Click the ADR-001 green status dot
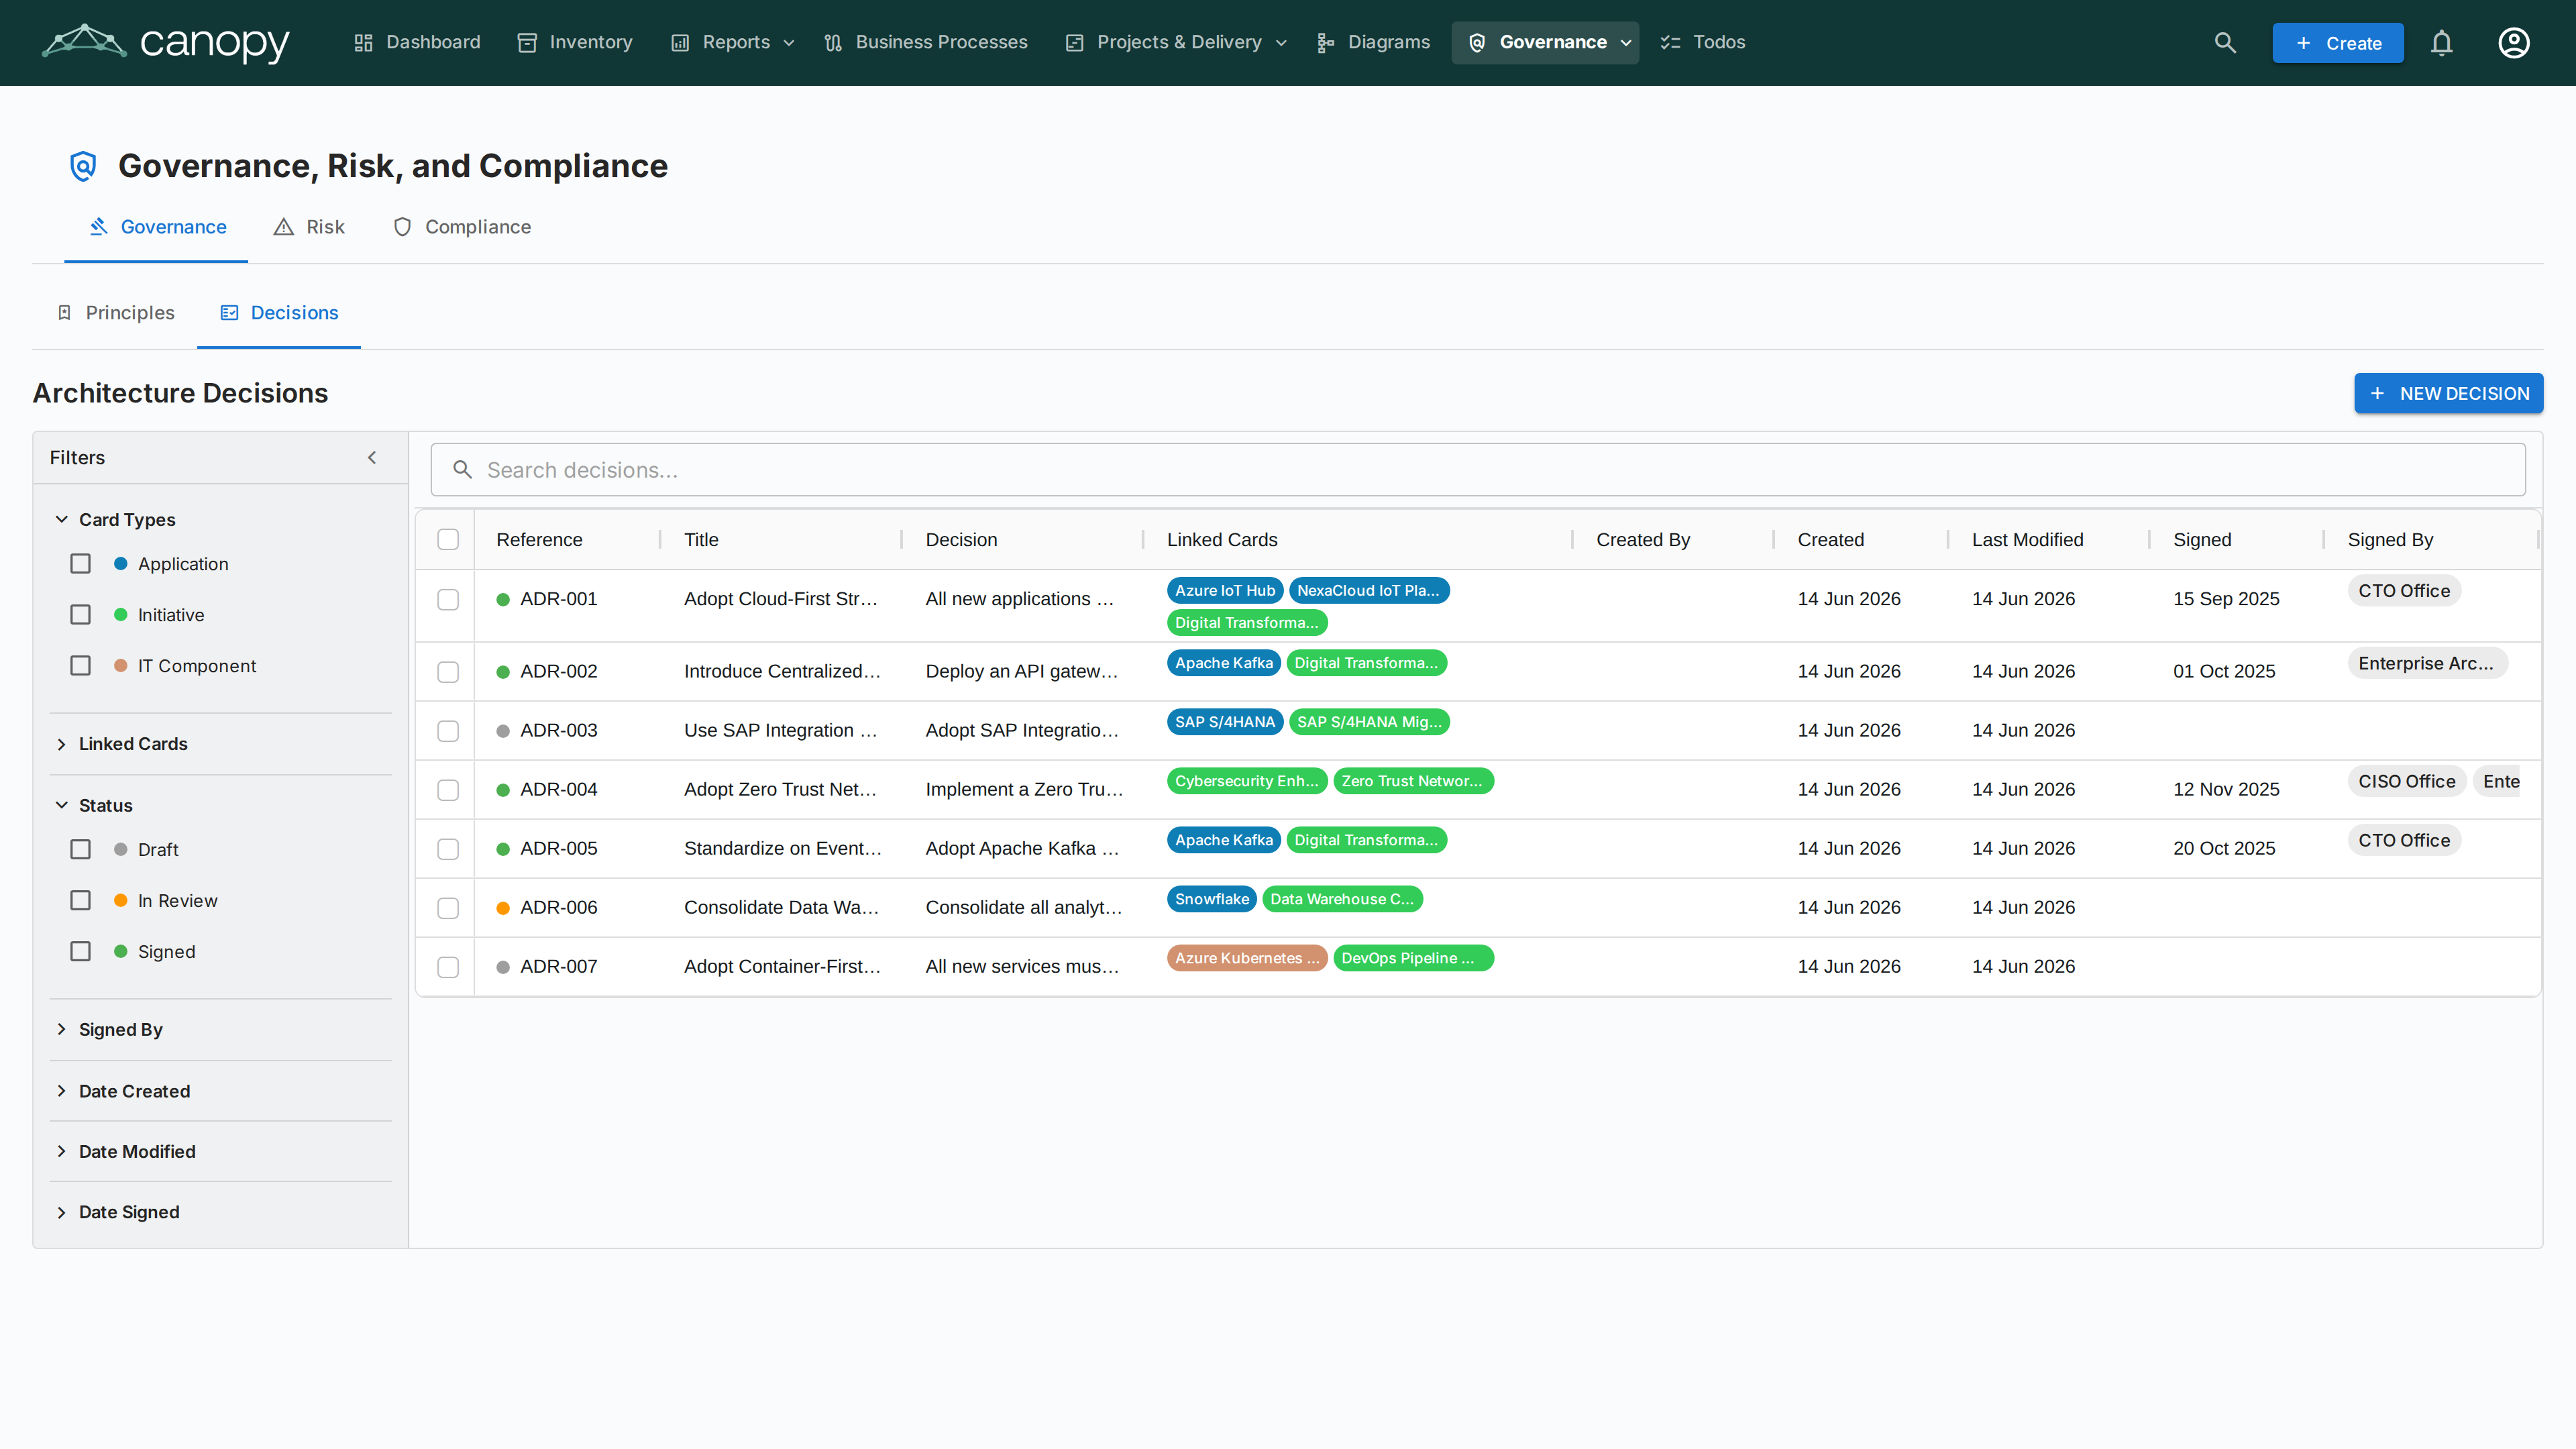This screenshot has width=2576, height=1449. coord(503,600)
